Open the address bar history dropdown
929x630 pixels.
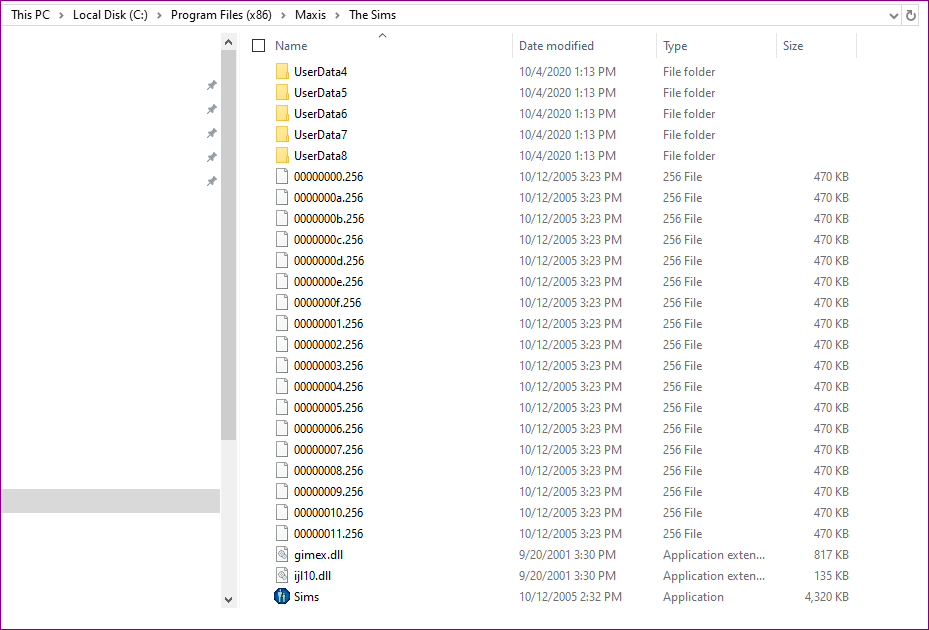pos(893,15)
